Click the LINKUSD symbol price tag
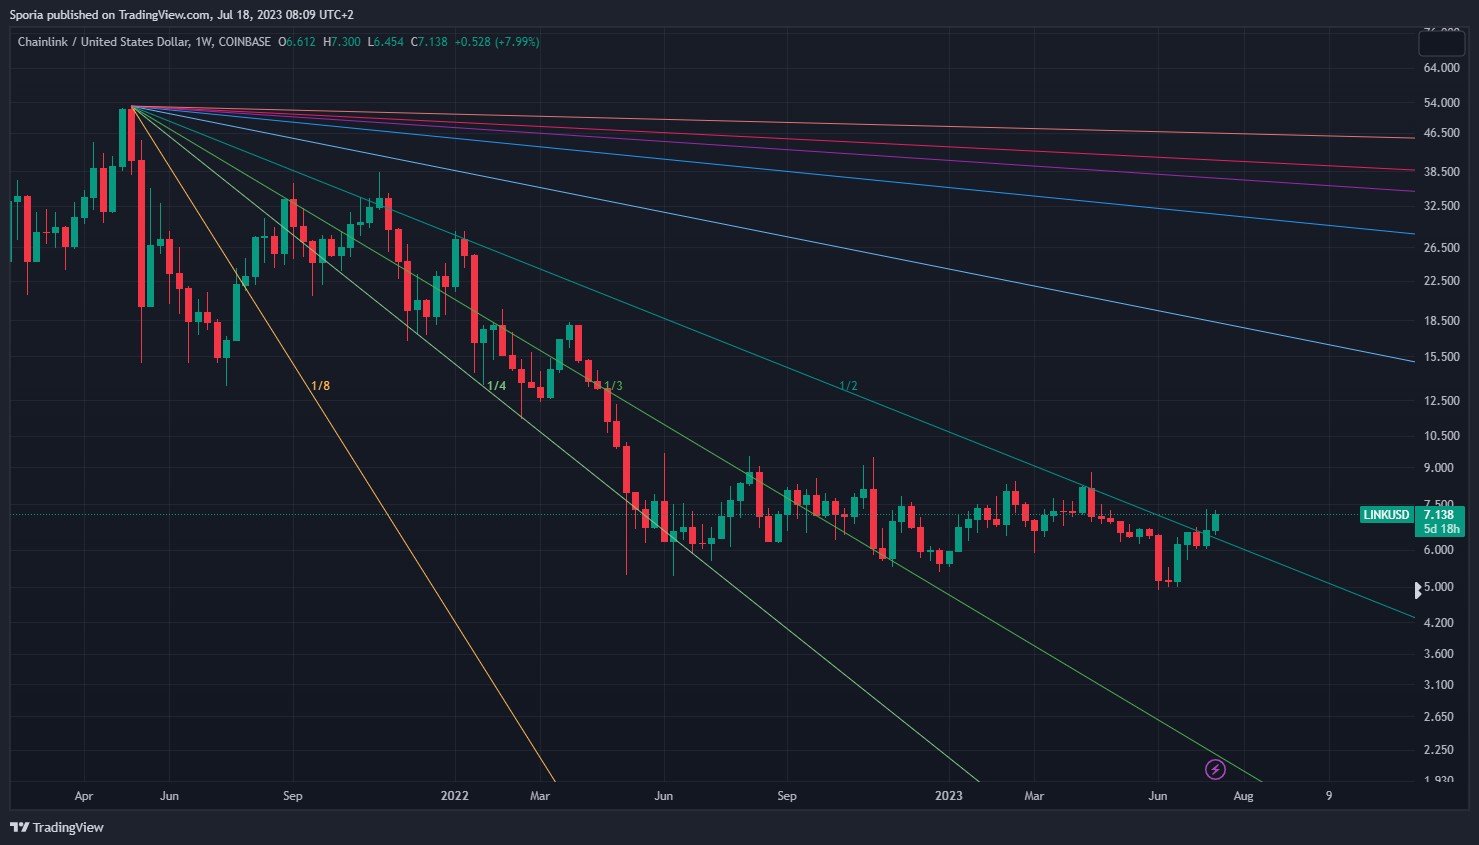This screenshot has width=1479, height=845. pos(1386,515)
